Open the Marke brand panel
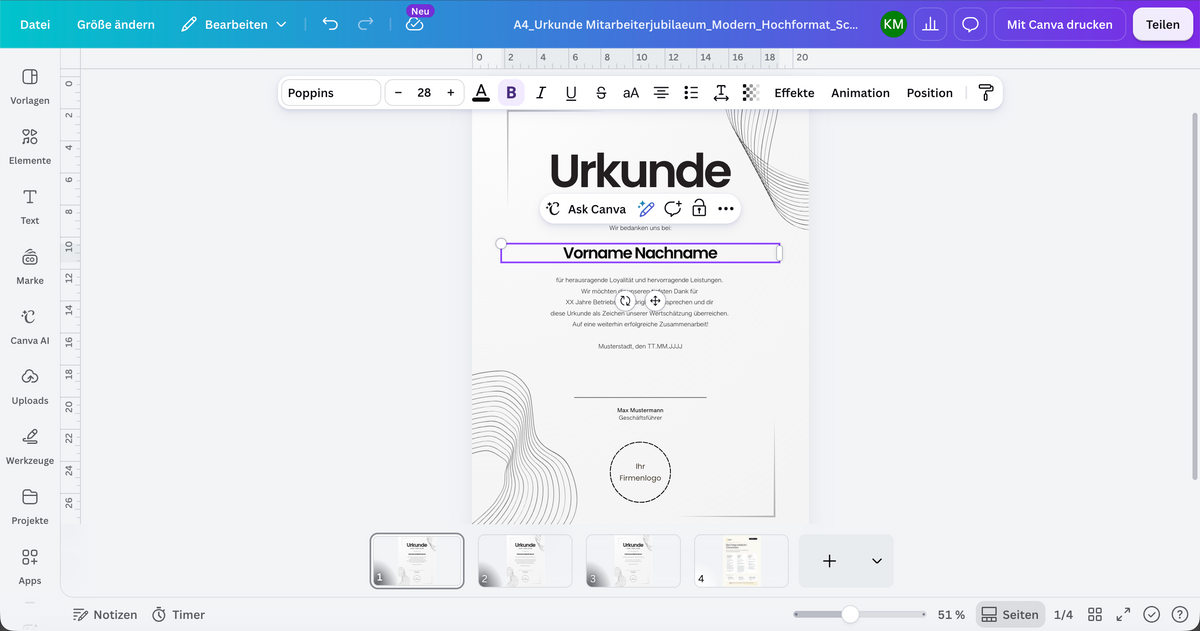1200x631 pixels. (x=30, y=266)
